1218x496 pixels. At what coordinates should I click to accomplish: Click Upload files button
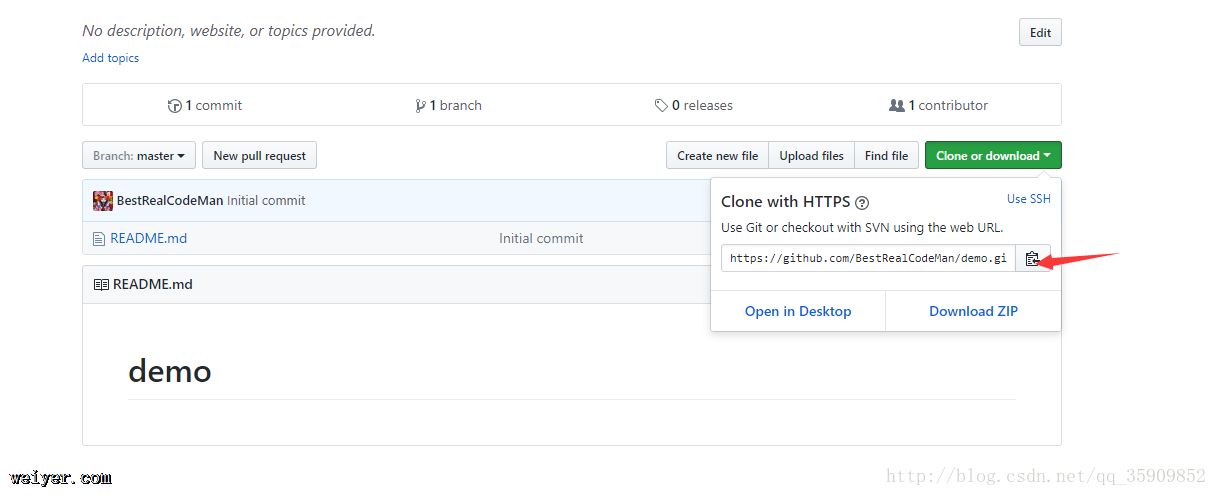coord(811,156)
